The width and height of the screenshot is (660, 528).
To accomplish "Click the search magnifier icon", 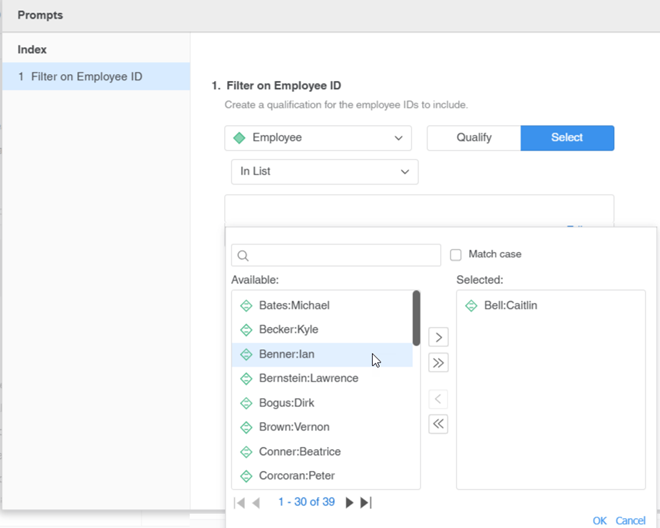I will 243,256.
